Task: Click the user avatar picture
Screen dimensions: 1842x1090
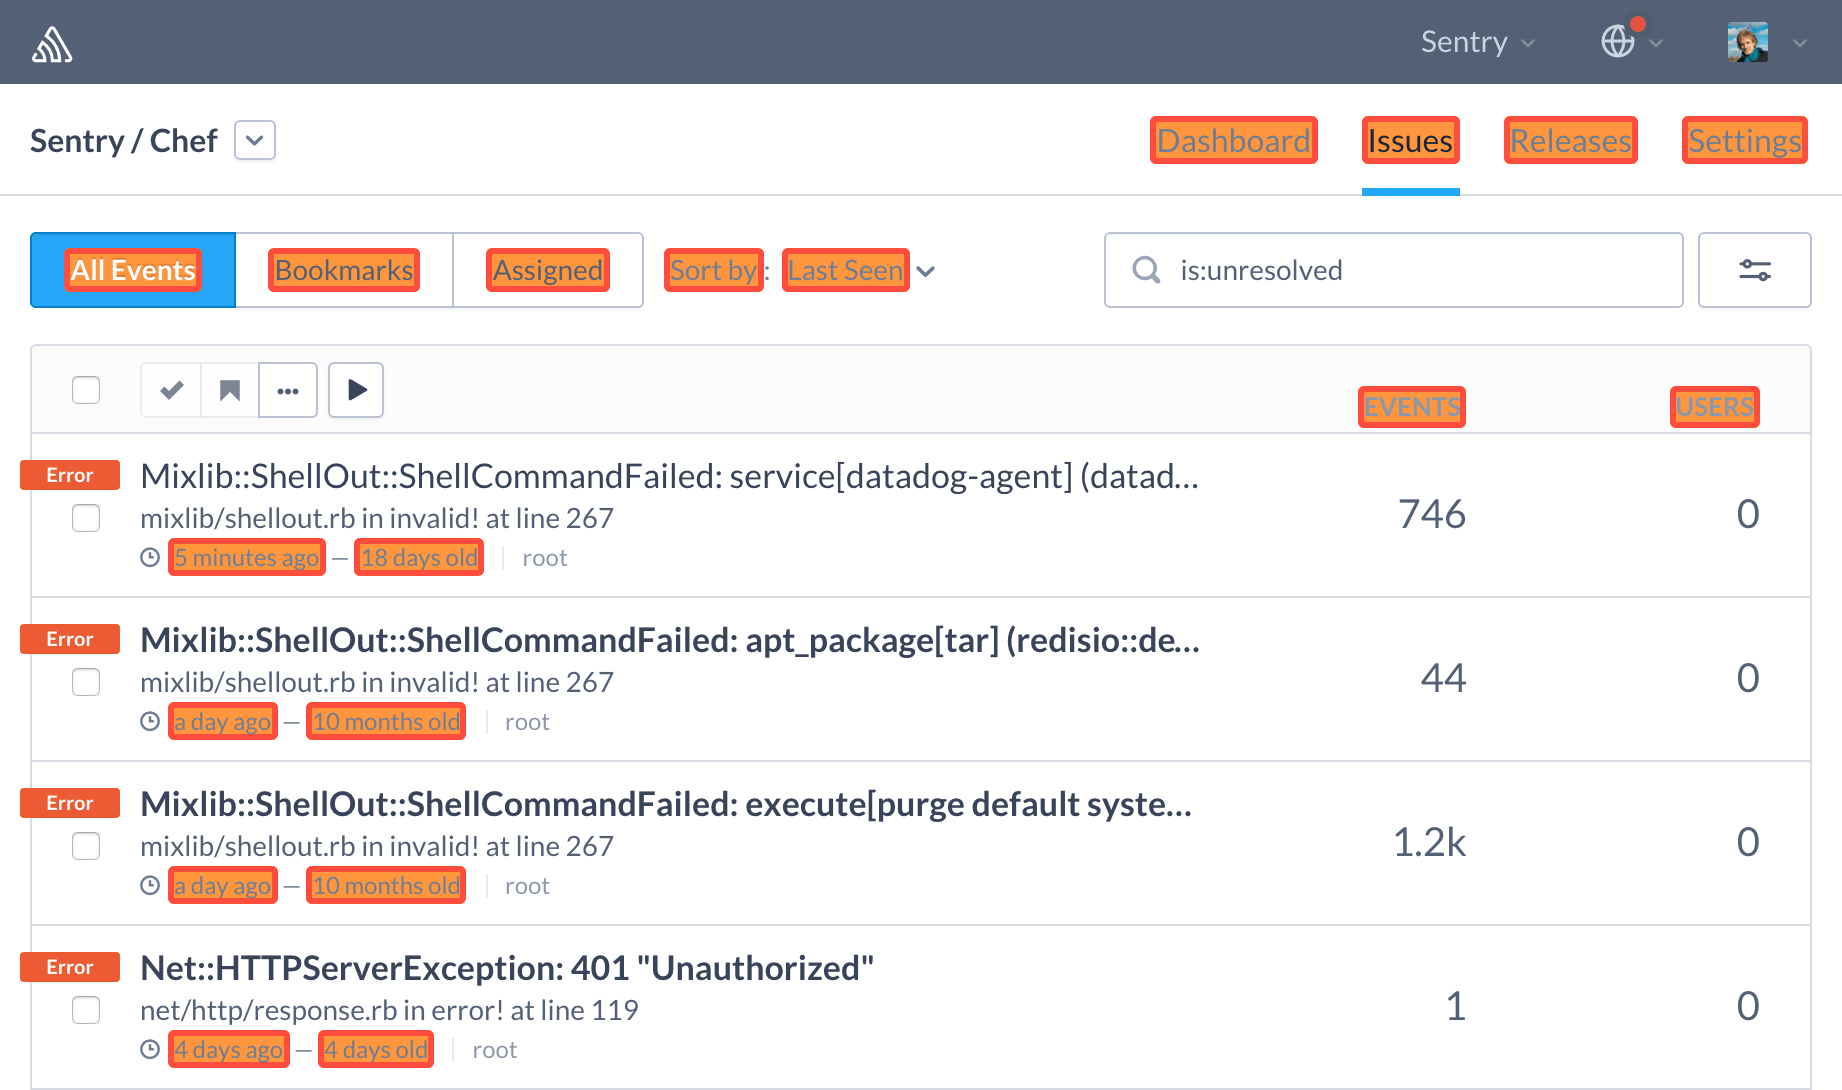Action: click(x=1748, y=42)
